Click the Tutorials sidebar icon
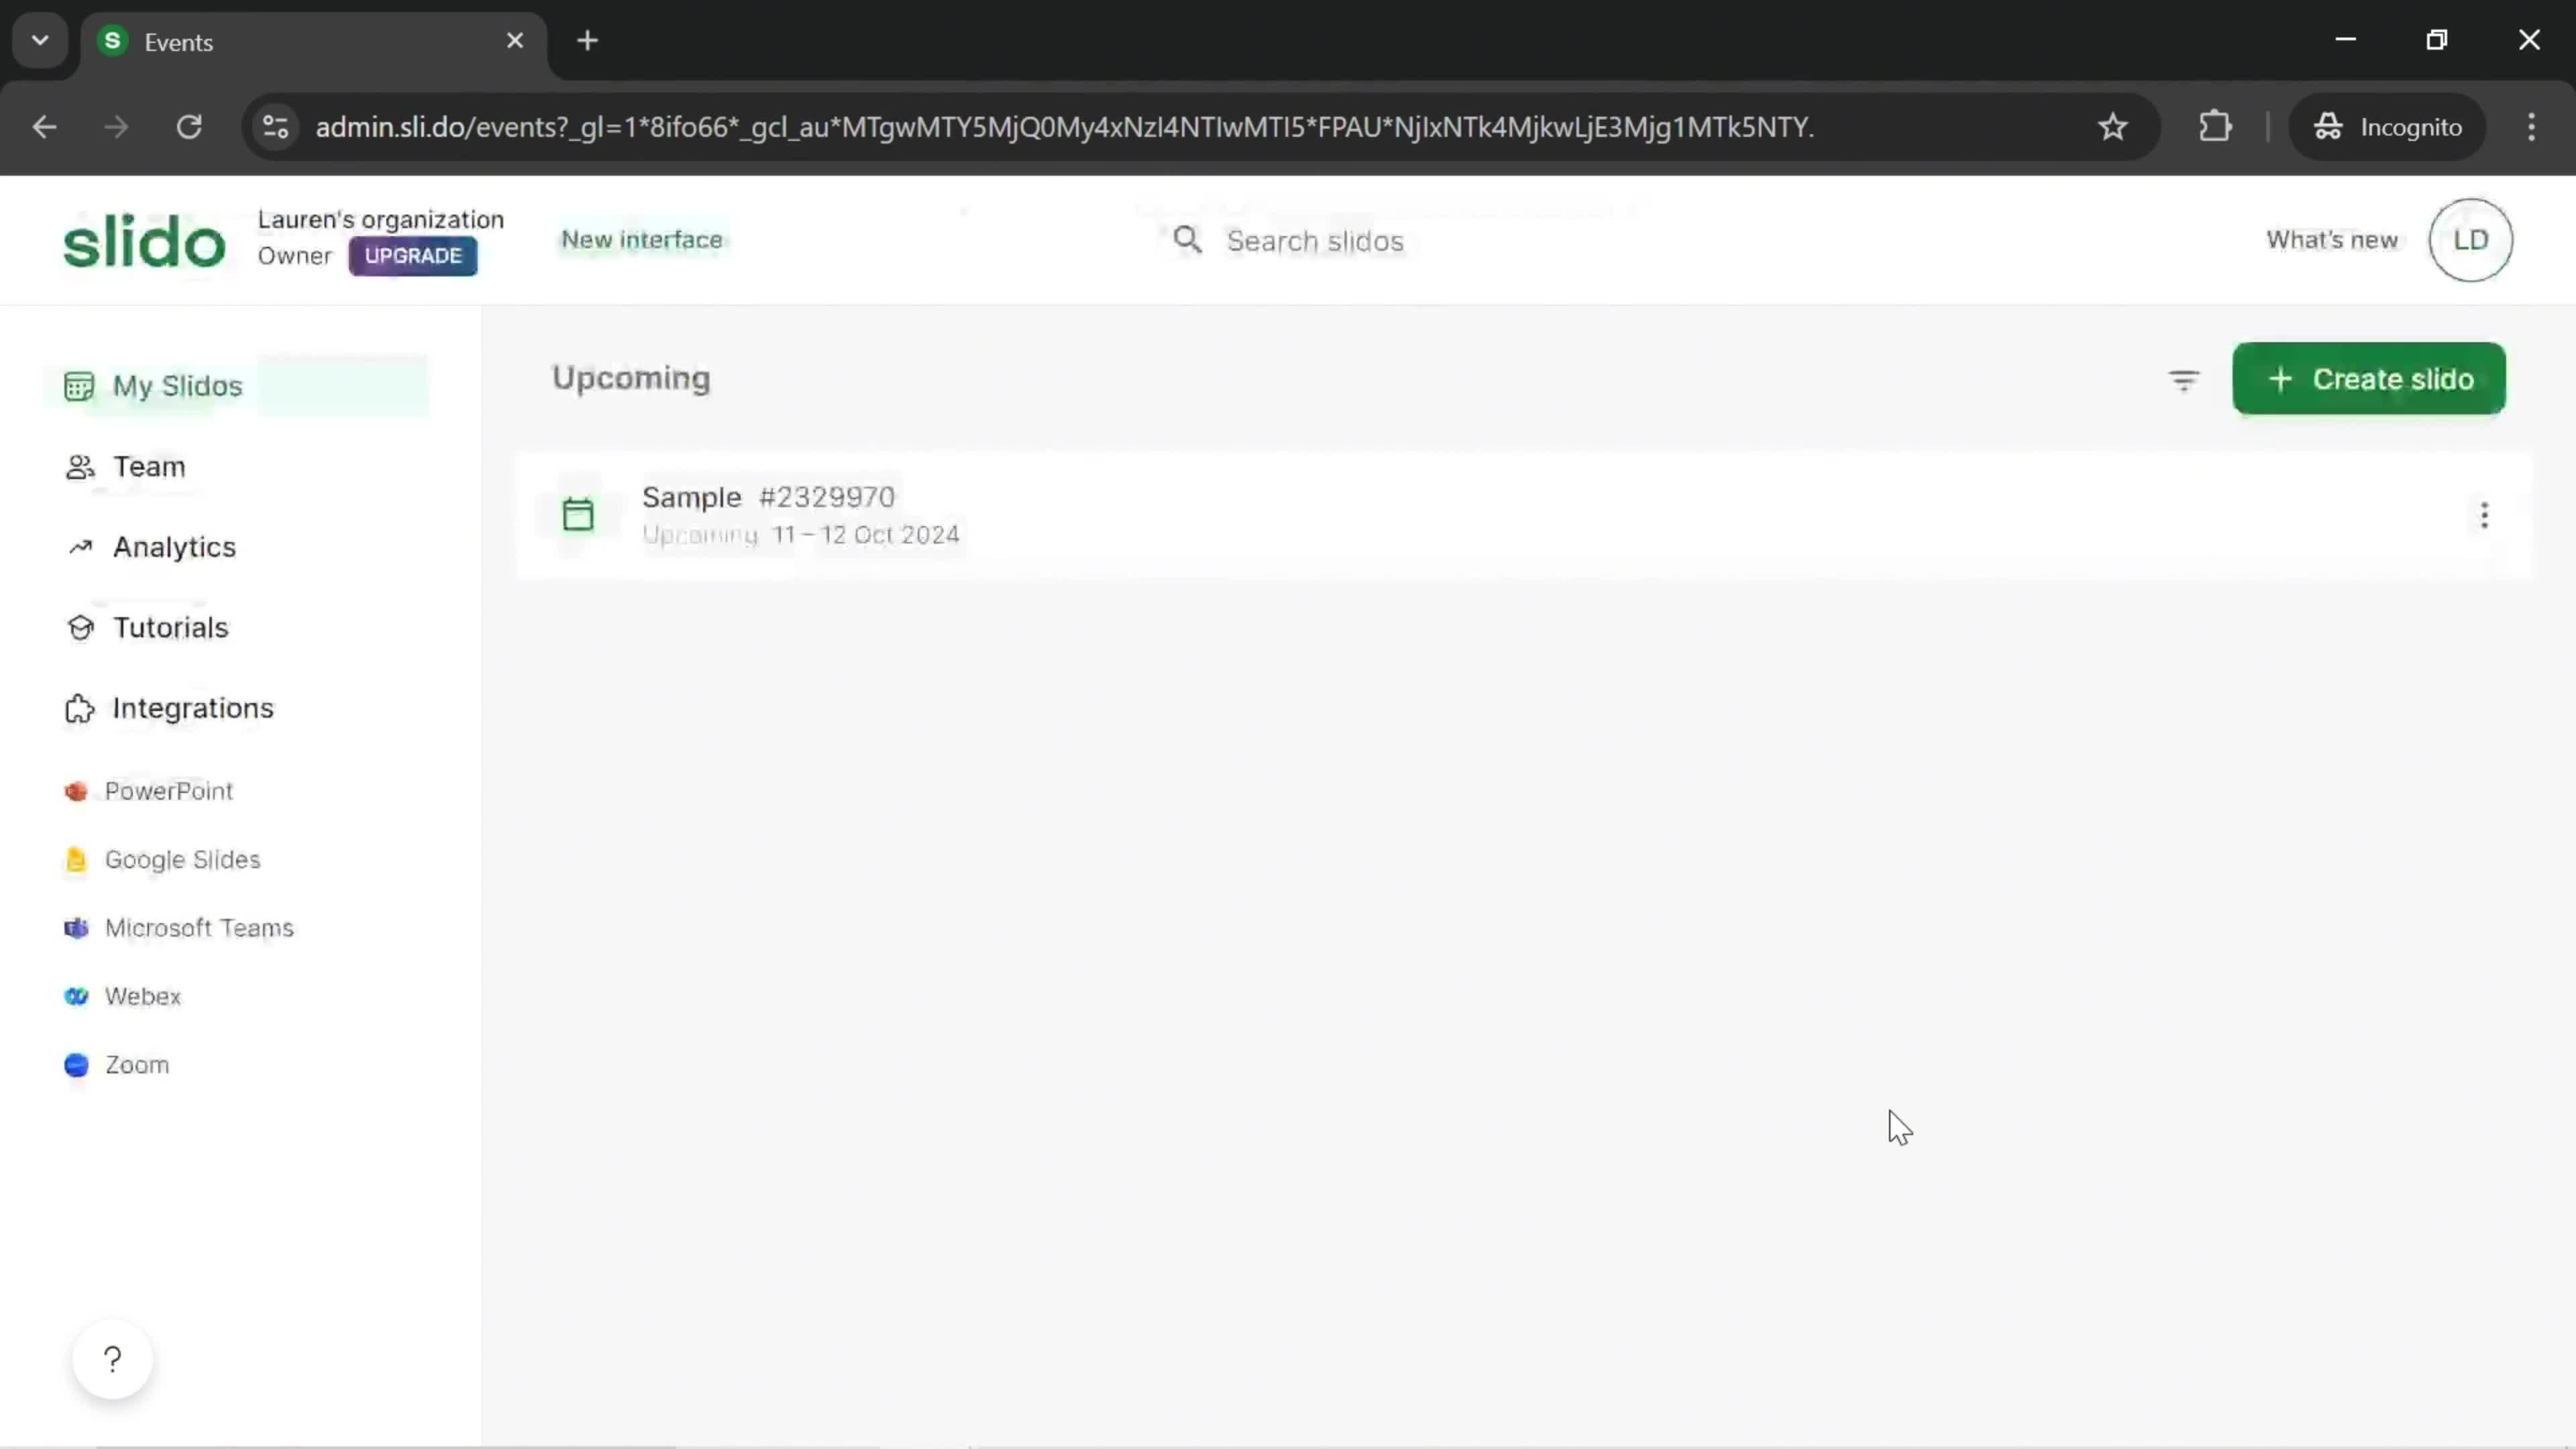Image resolution: width=2576 pixels, height=1449 pixels. coord(78,627)
